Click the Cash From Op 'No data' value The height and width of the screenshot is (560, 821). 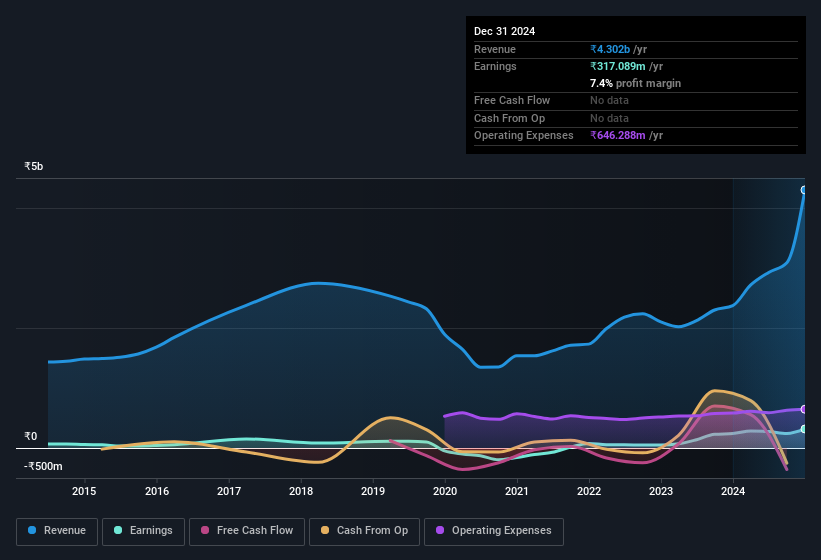[x=609, y=118]
